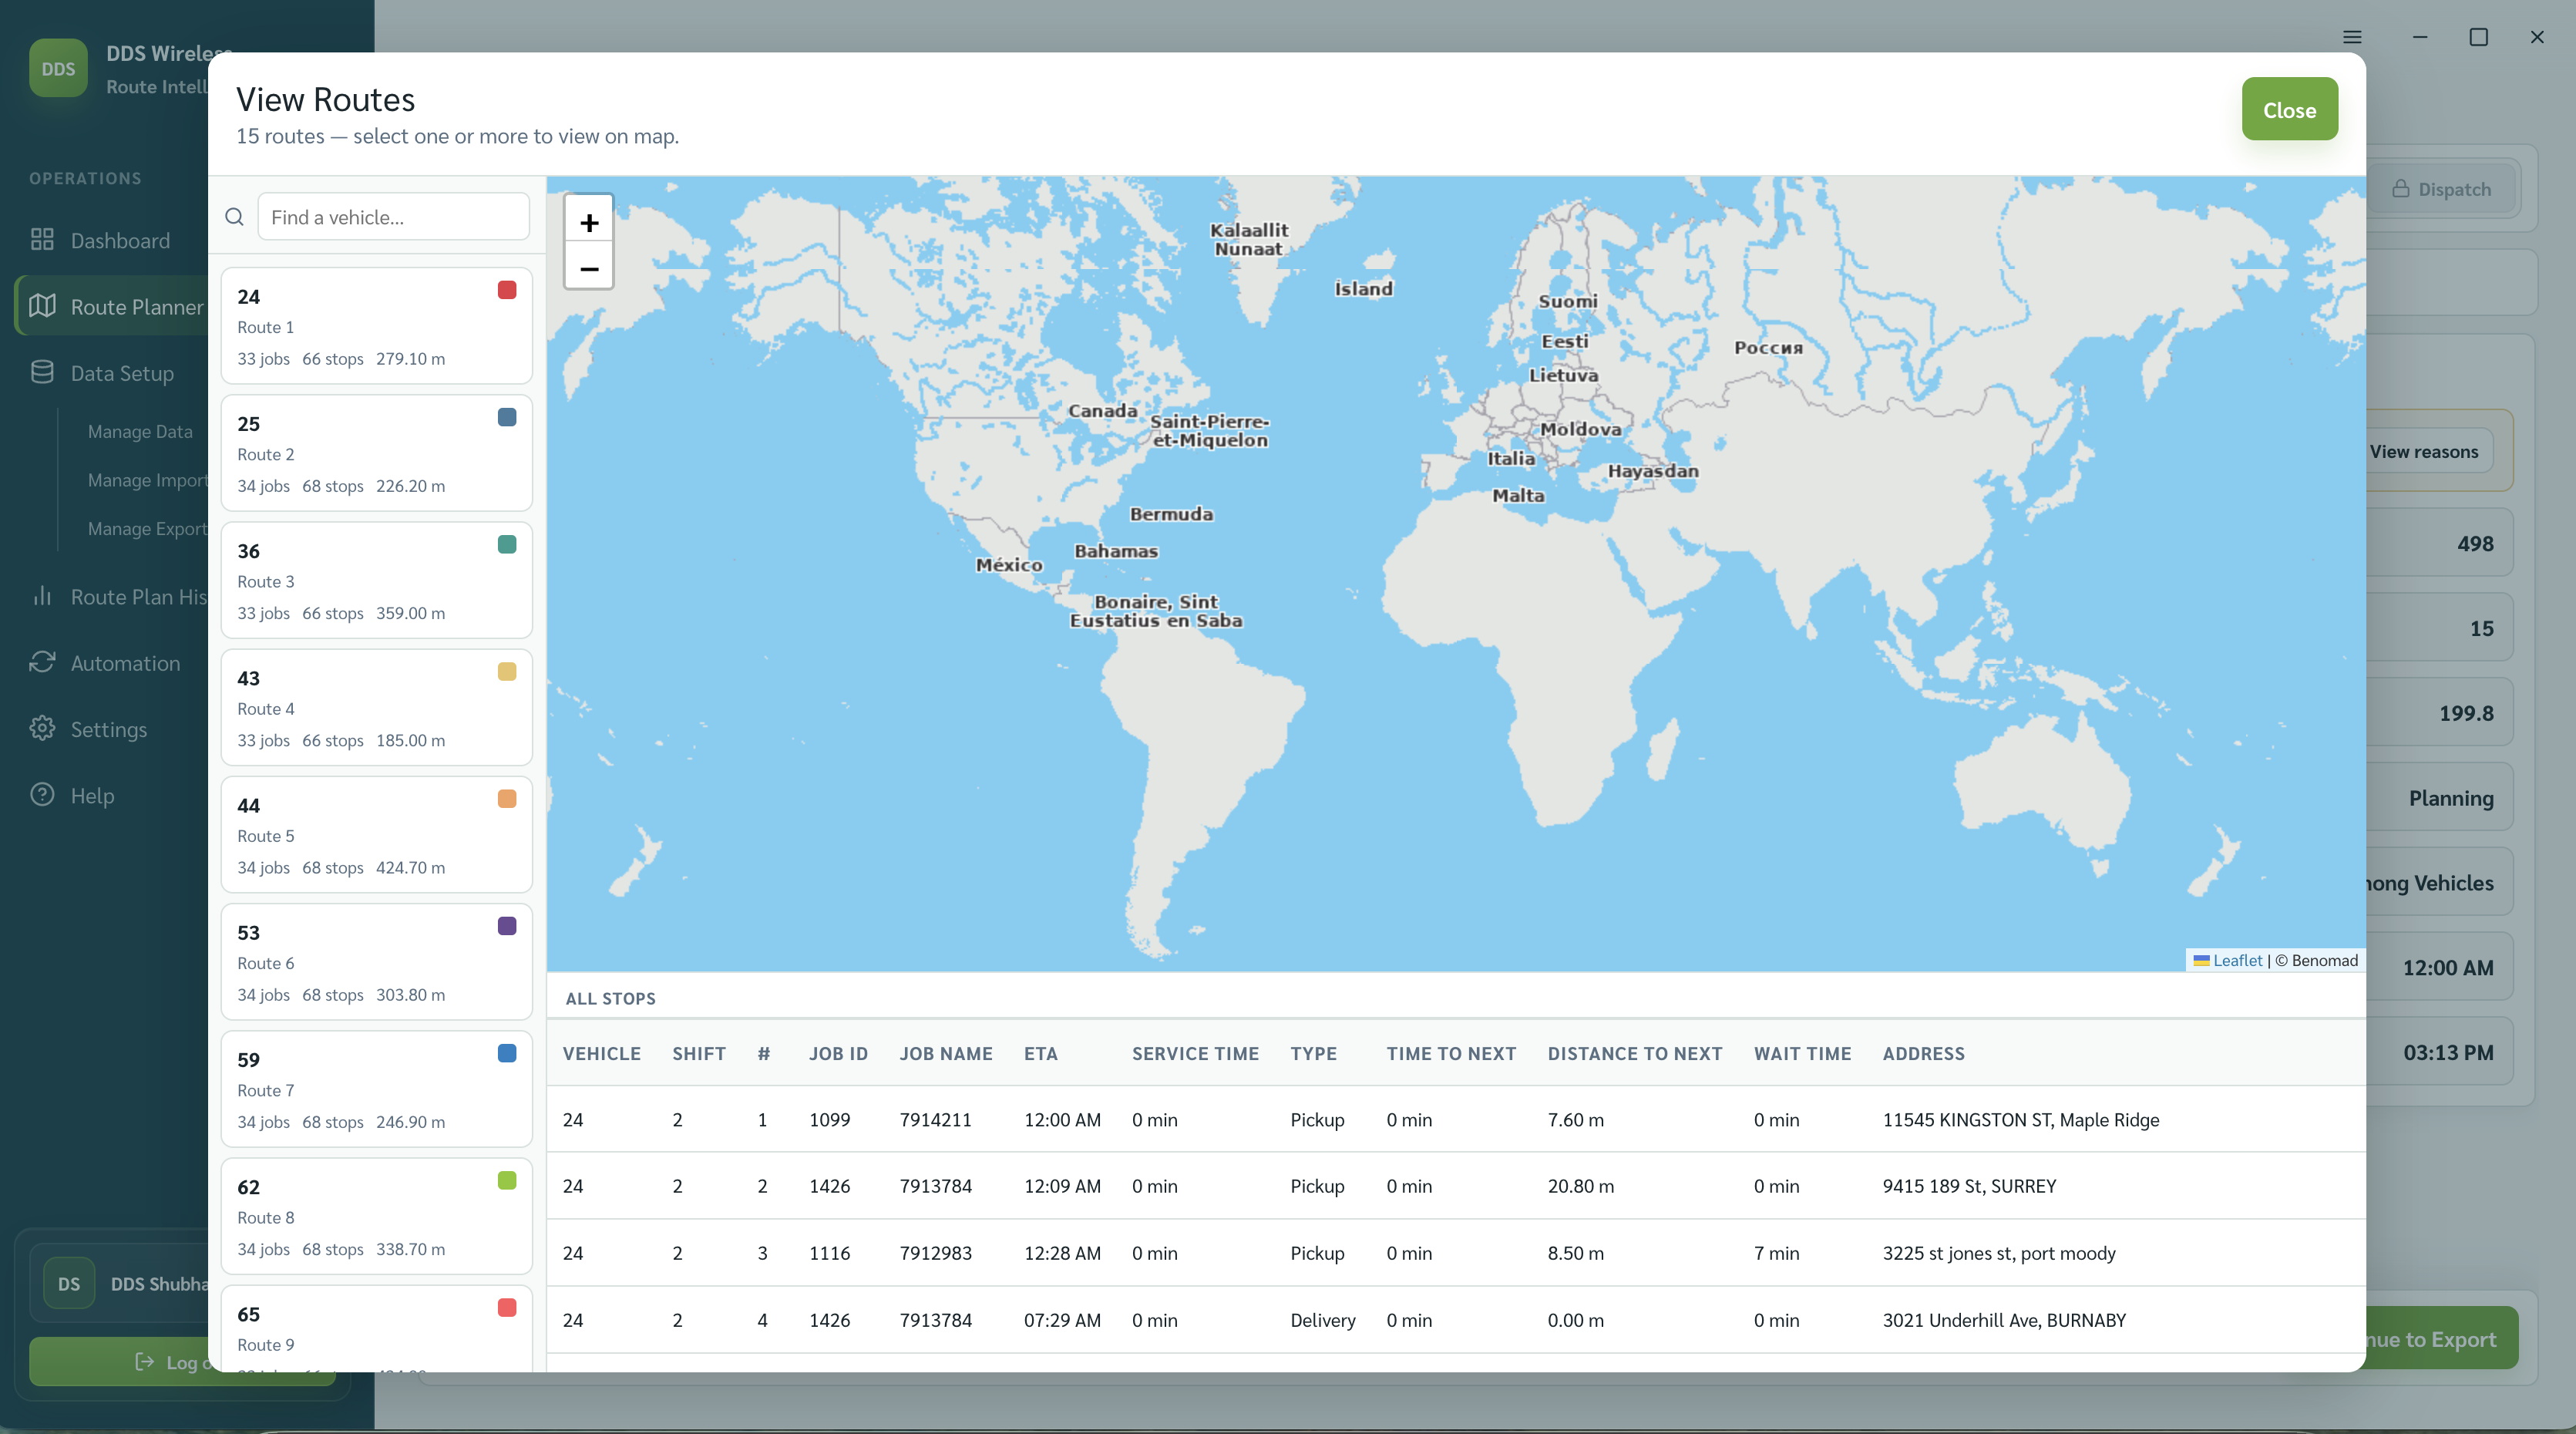
Task: Select the stop row for job 1099
Action: click(x=1455, y=1119)
